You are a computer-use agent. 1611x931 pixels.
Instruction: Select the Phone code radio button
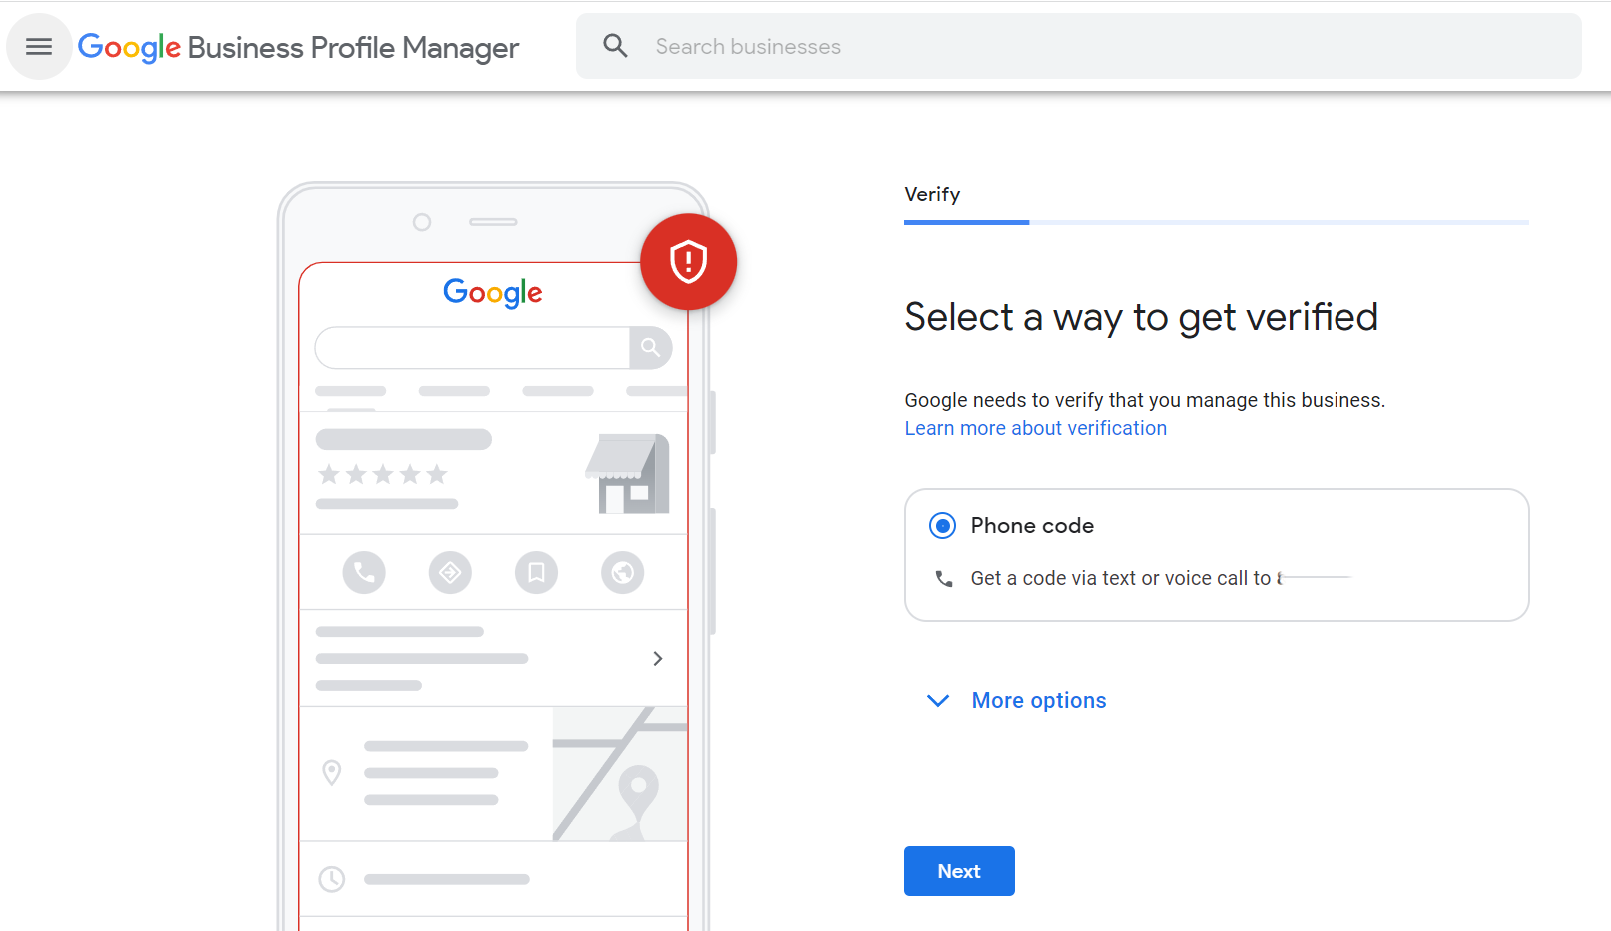(x=942, y=525)
